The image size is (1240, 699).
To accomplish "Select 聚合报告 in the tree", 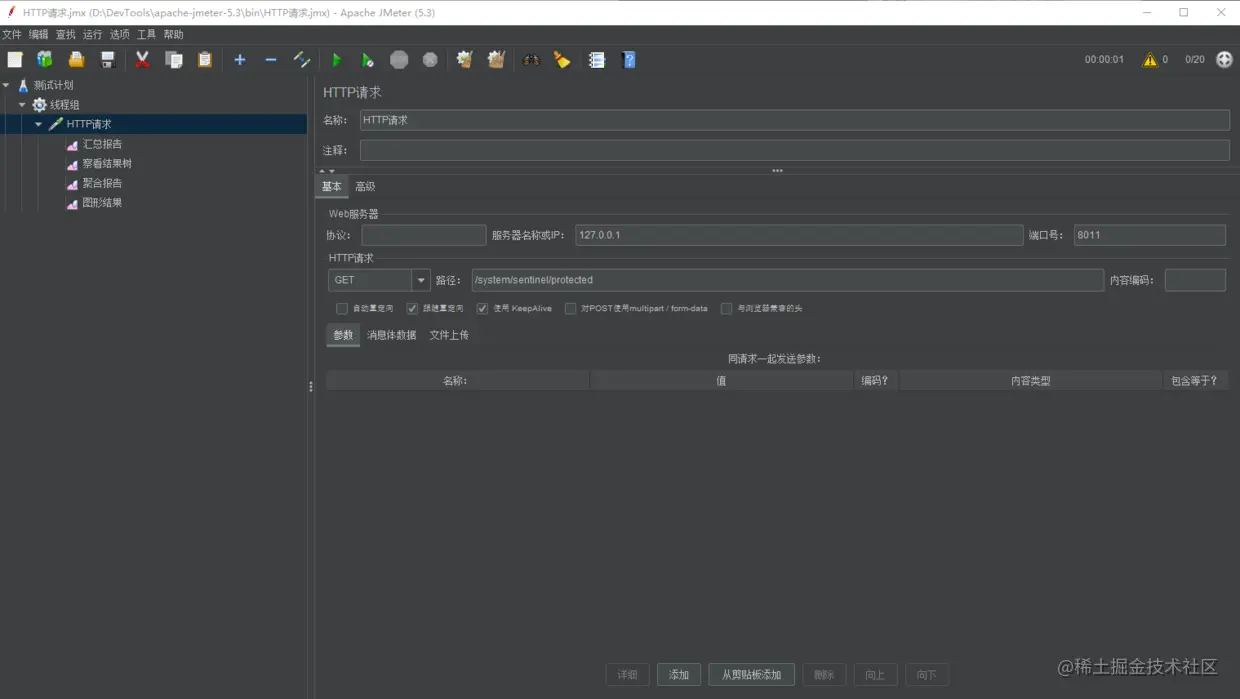I will [102, 183].
